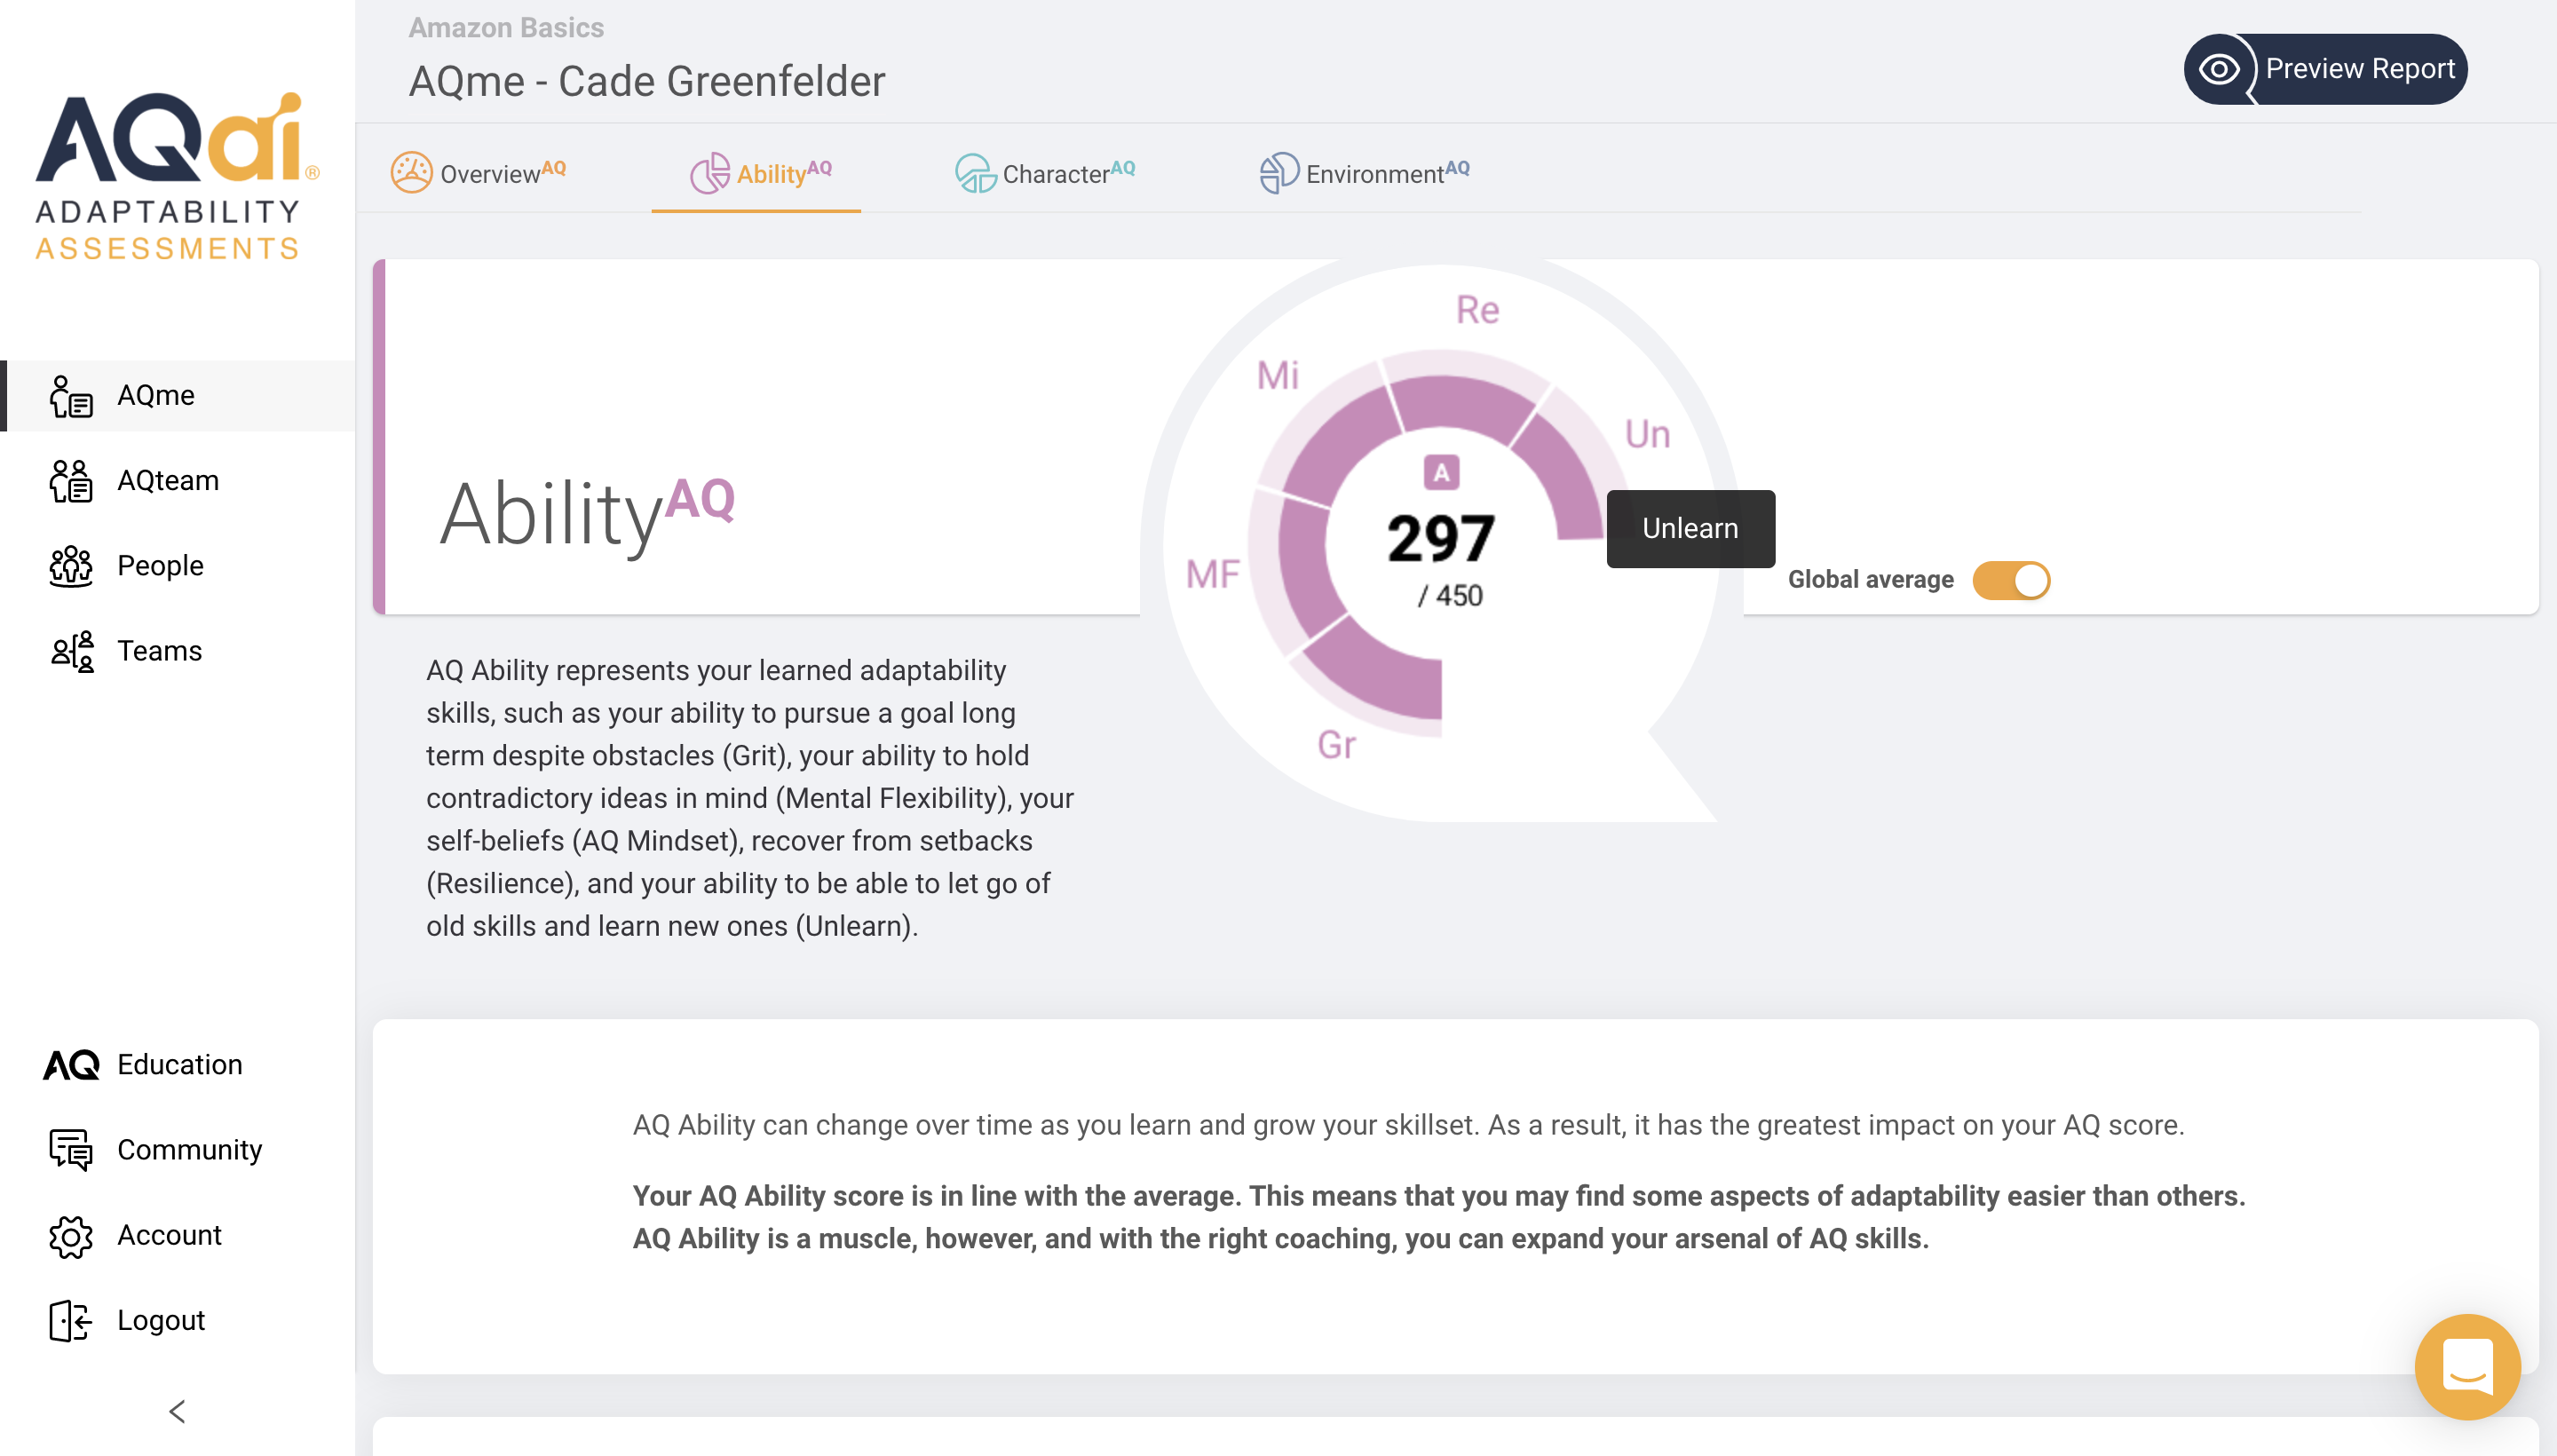Click the AQai Adaptability Assessments logo
The image size is (2557, 1456).
(x=172, y=176)
